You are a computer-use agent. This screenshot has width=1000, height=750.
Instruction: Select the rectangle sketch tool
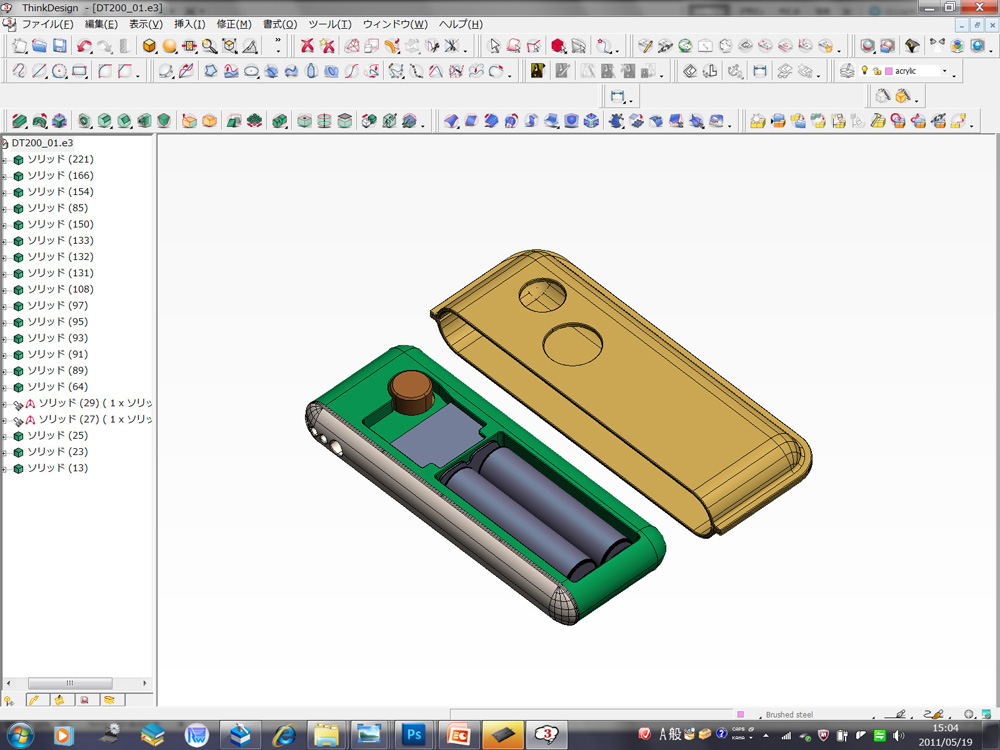[80, 71]
